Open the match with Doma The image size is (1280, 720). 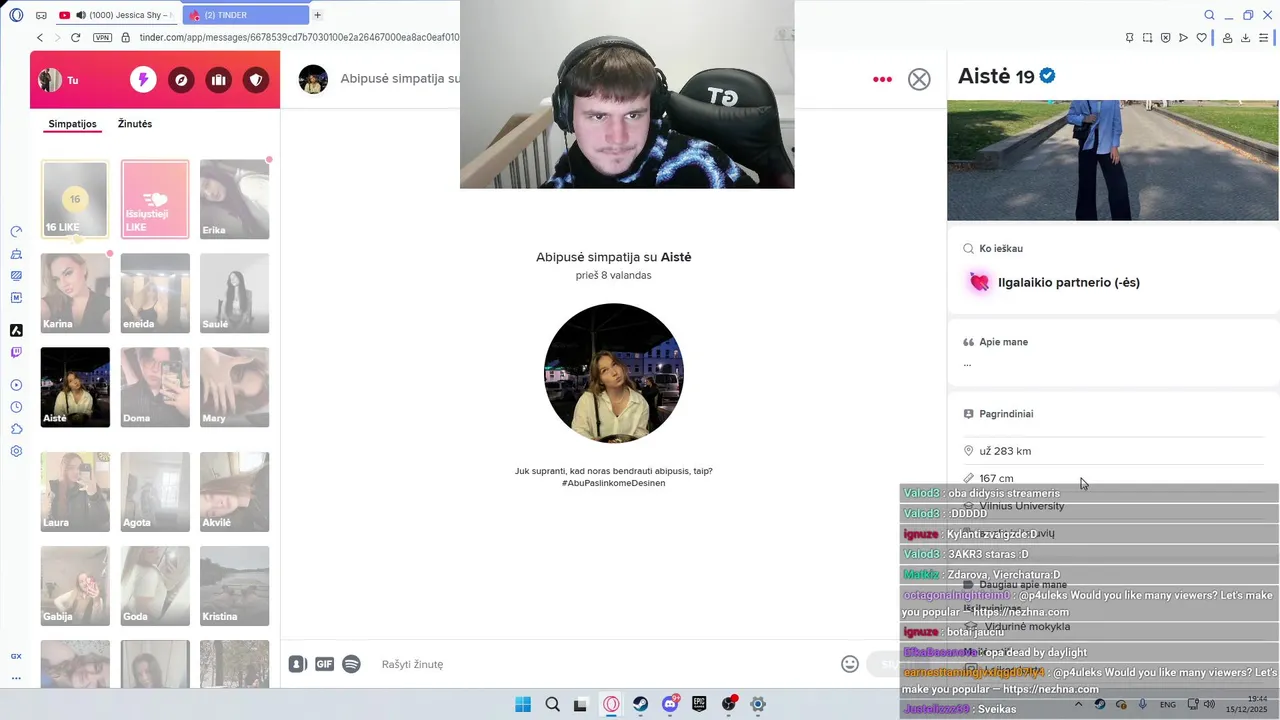[155, 387]
